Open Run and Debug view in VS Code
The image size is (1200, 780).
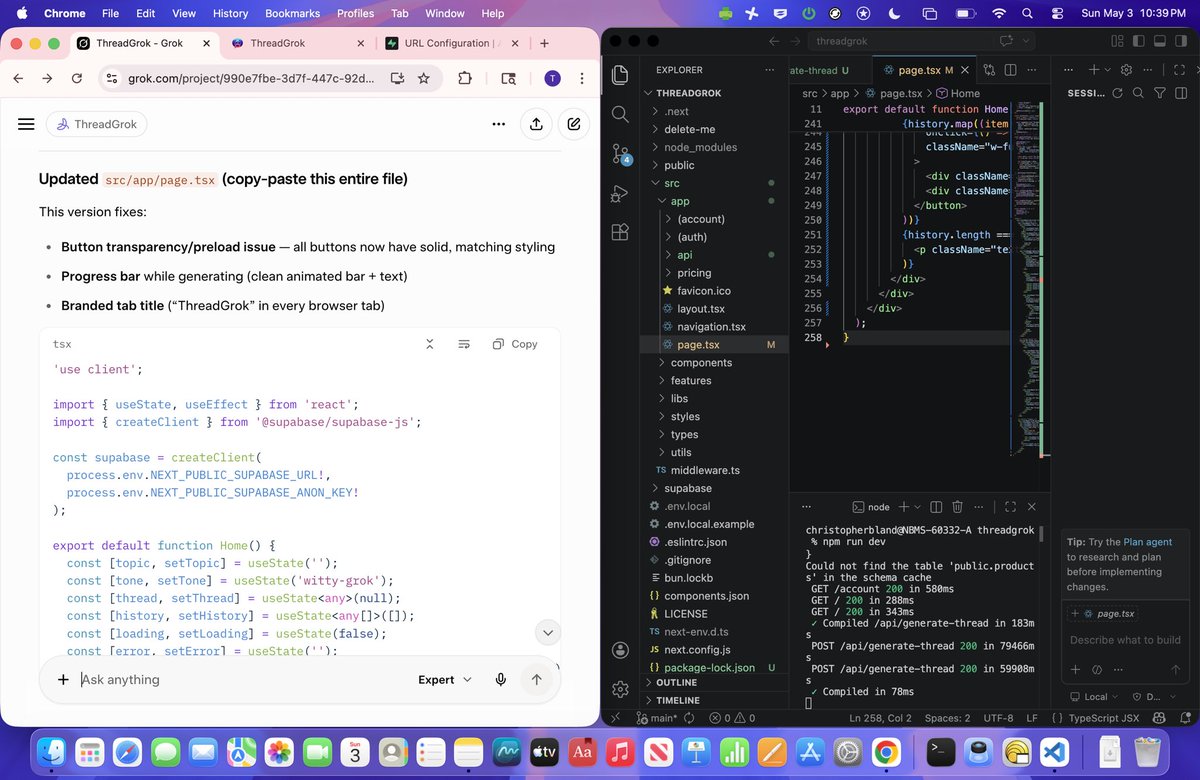click(x=620, y=193)
